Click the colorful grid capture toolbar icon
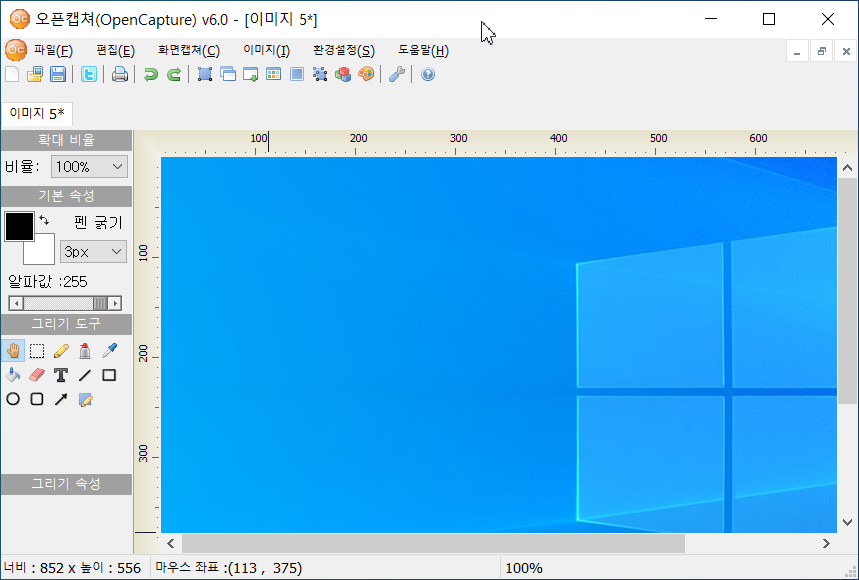This screenshot has width=859, height=580. pos(273,74)
